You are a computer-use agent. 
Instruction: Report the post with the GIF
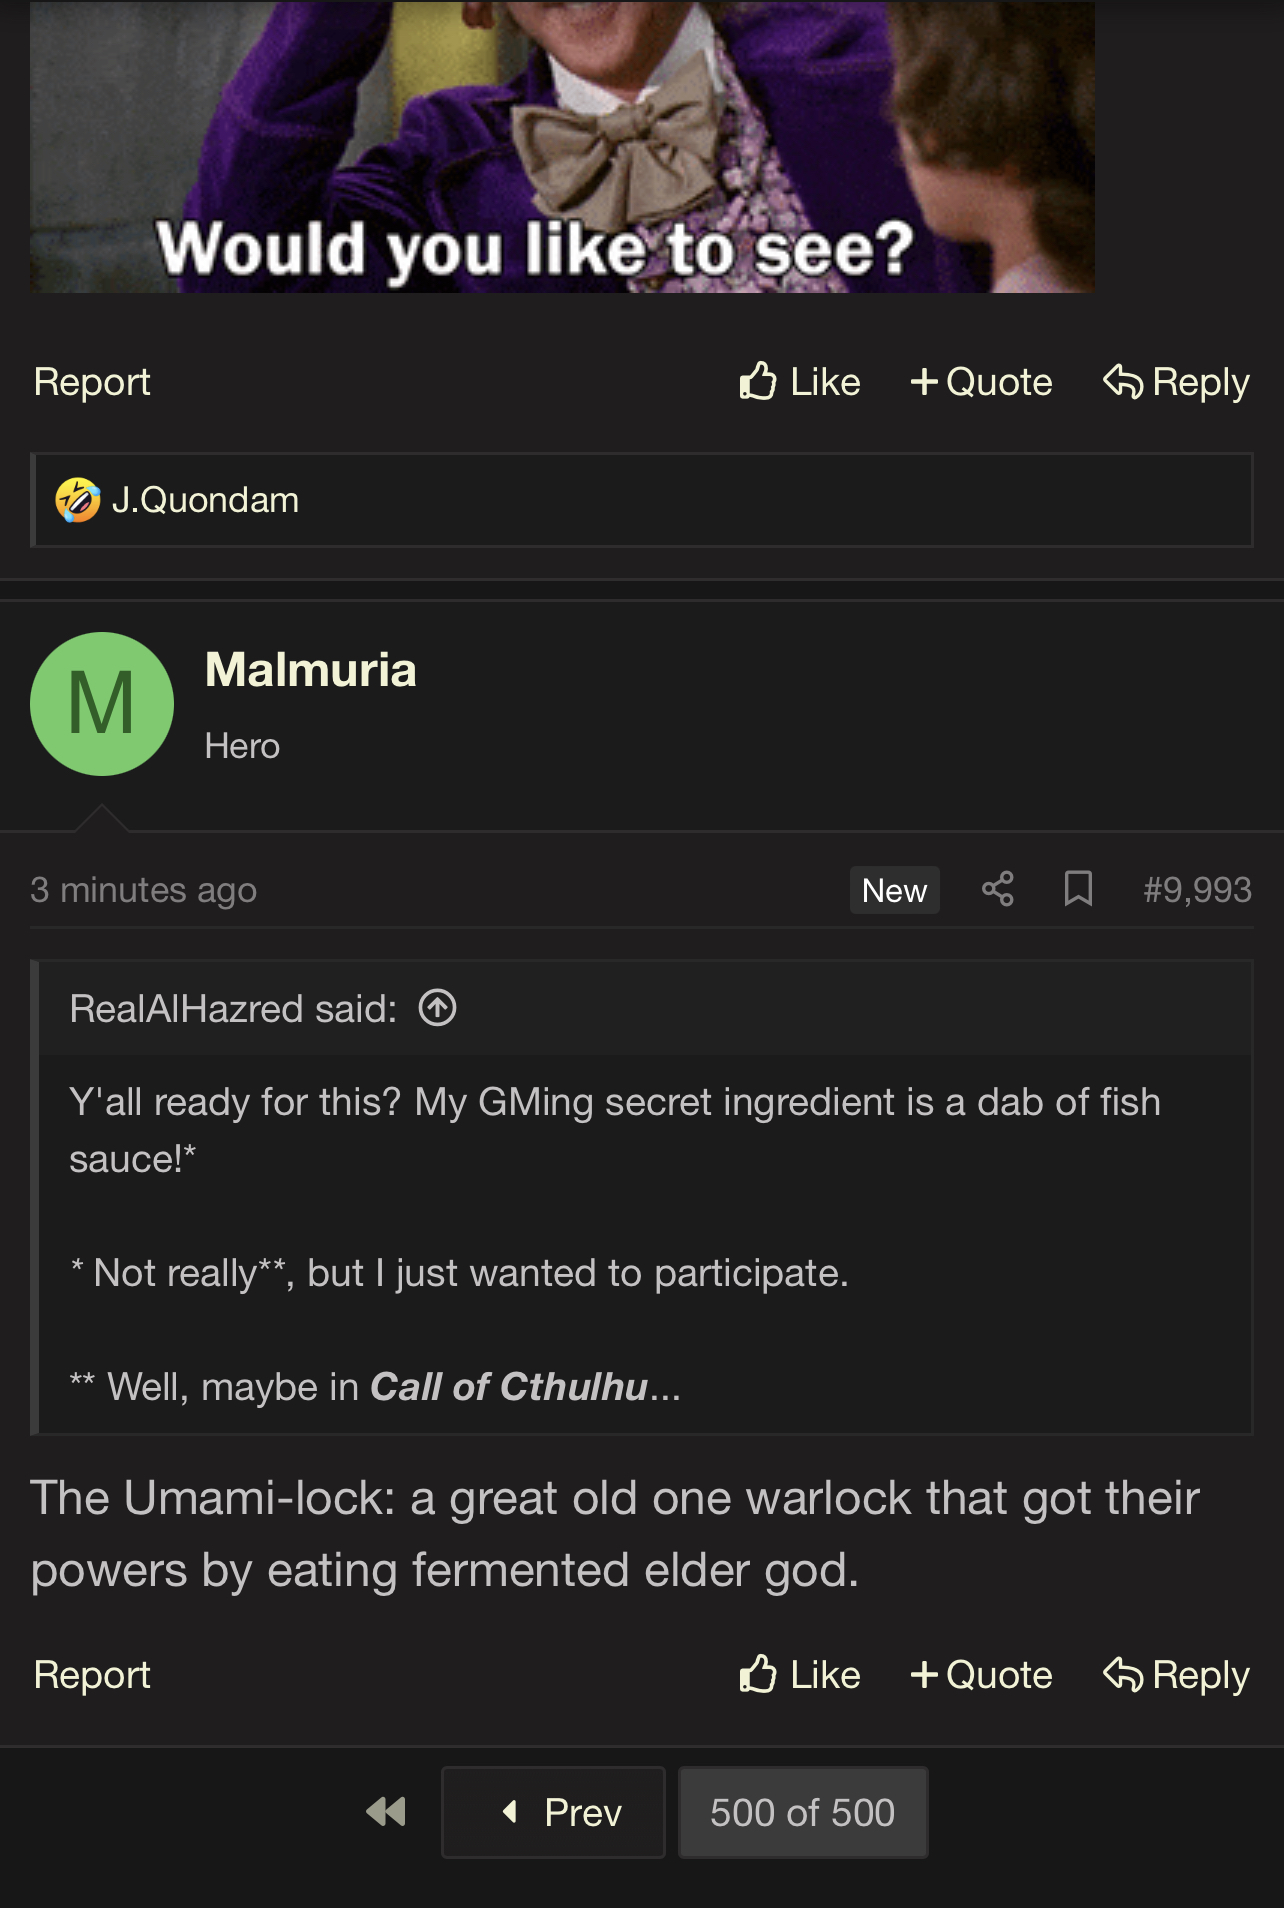[92, 382]
